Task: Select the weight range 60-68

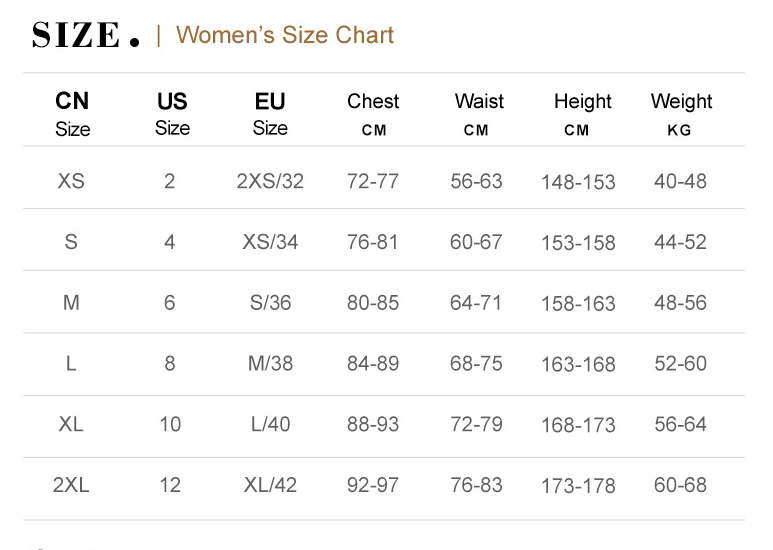Action: click(x=680, y=485)
